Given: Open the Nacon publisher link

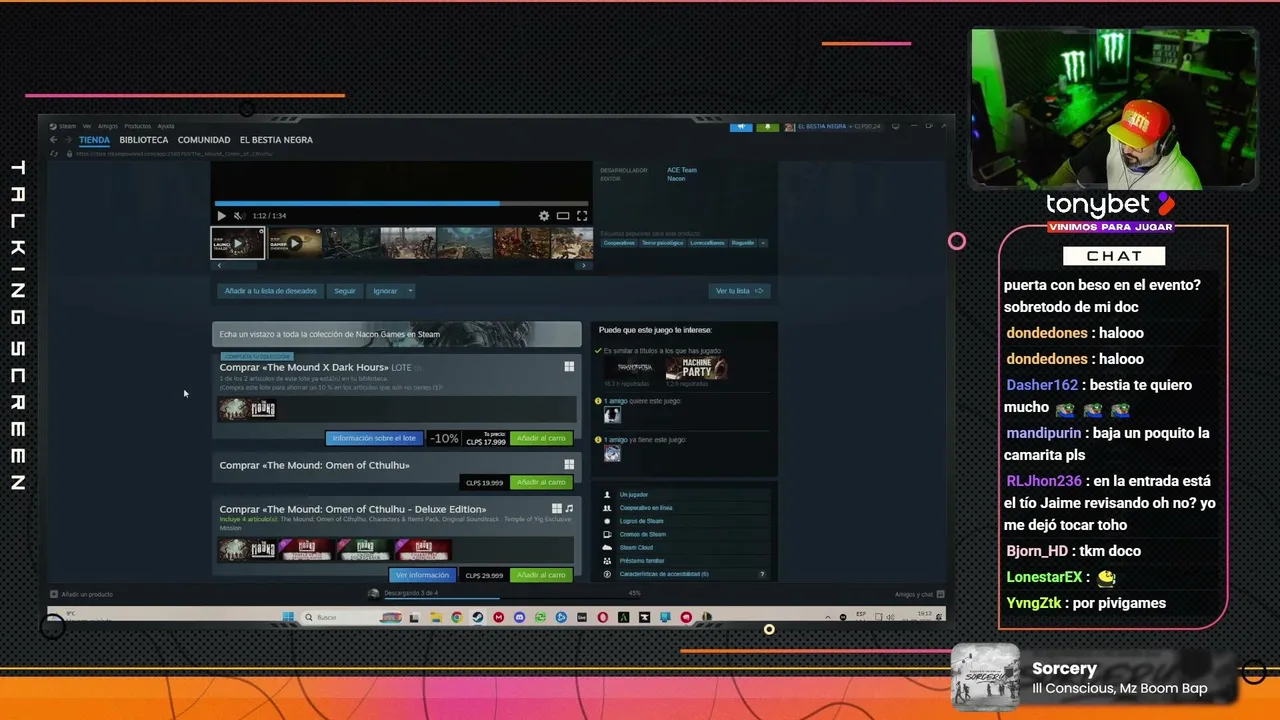Looking at the screenshot, I should tap(676, 178).
